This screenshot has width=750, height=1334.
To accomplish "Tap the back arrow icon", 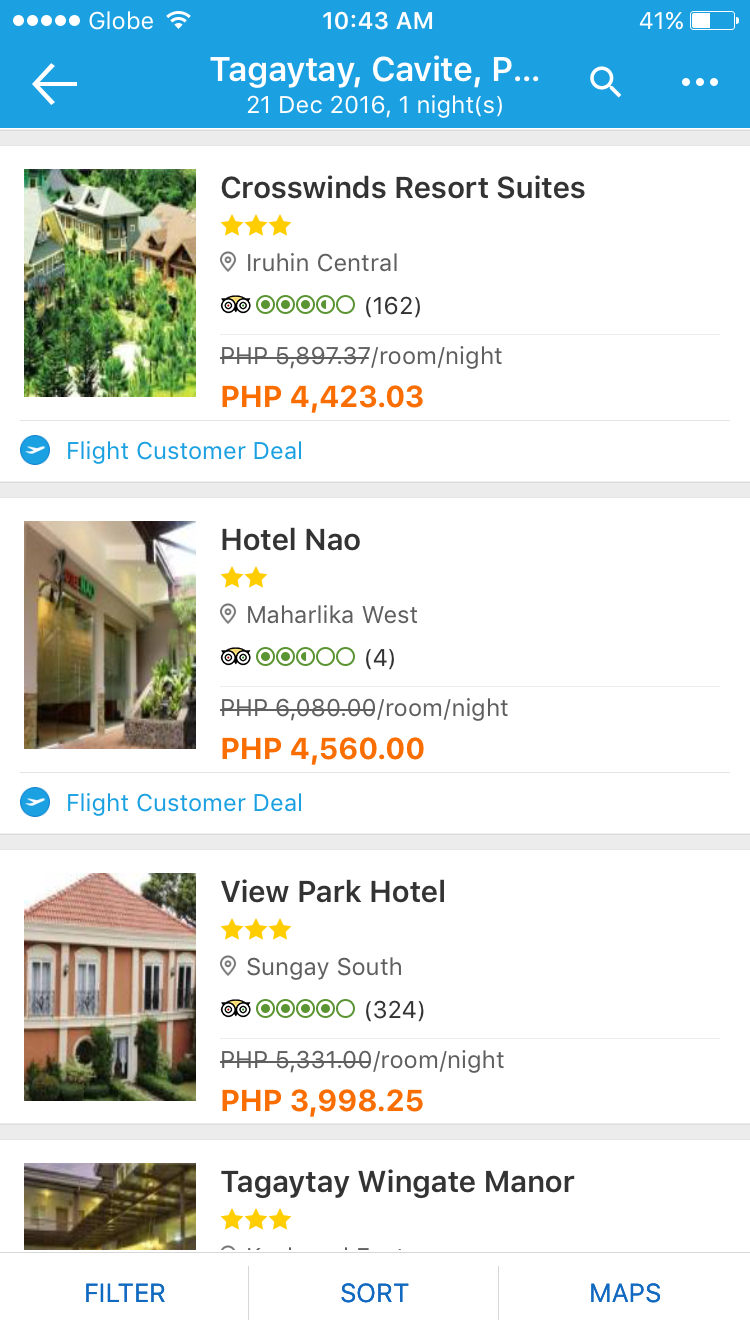I will (54, 84).
